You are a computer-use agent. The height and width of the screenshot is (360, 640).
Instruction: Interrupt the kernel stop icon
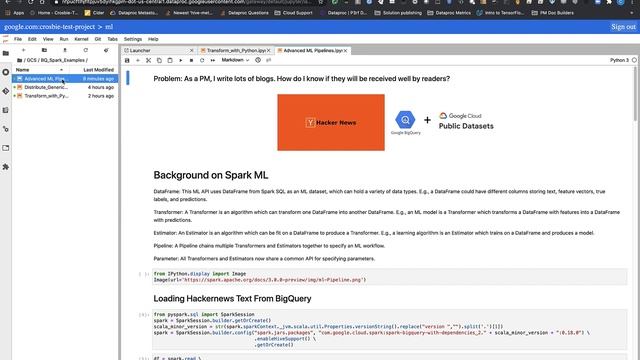coord(191,60)
